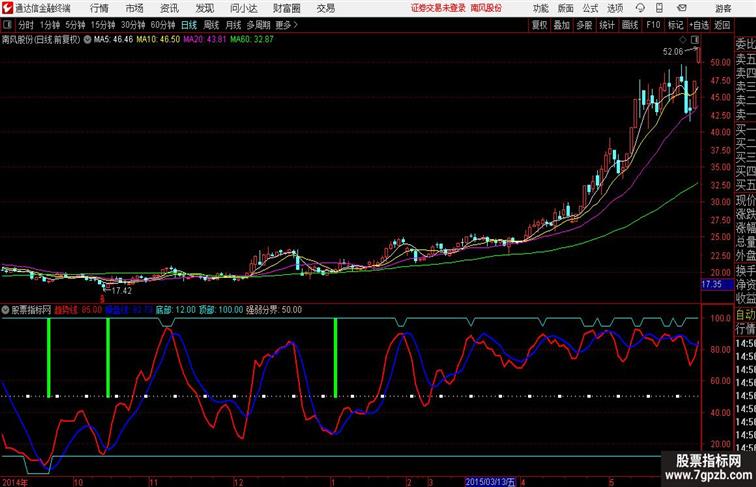This screenshot has height=487, width=756.
Task: Switch to 分时 chart period
Action: point(26,25)
